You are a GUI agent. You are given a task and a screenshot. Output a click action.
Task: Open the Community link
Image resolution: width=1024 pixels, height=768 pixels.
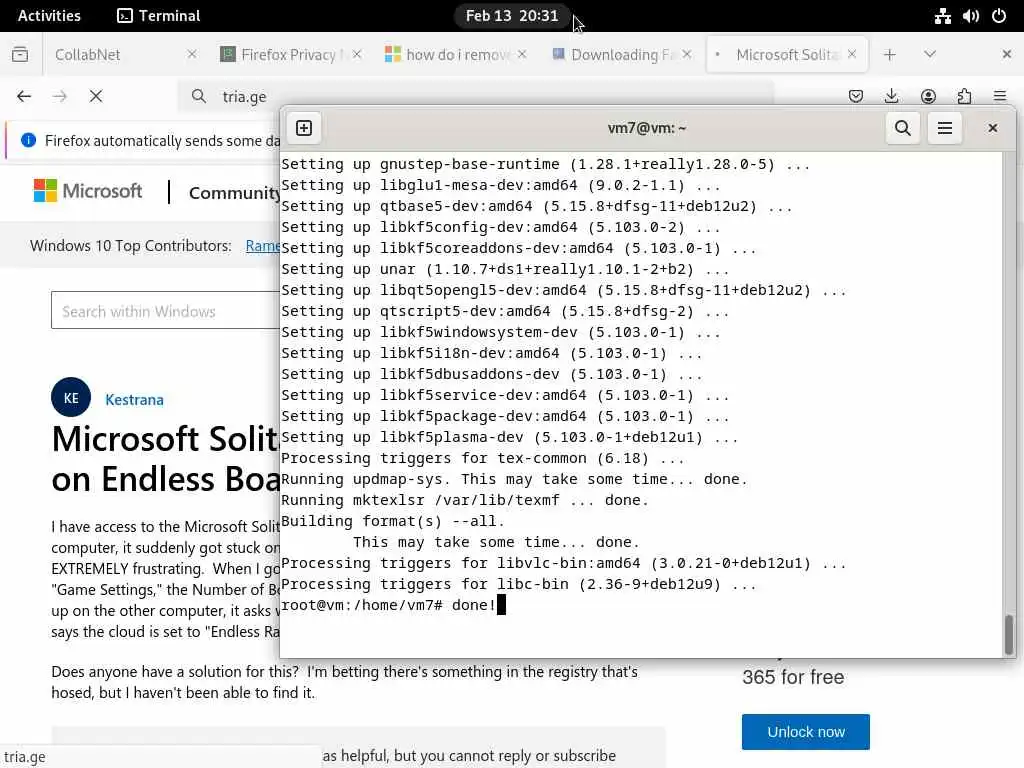tap(234, 193)
